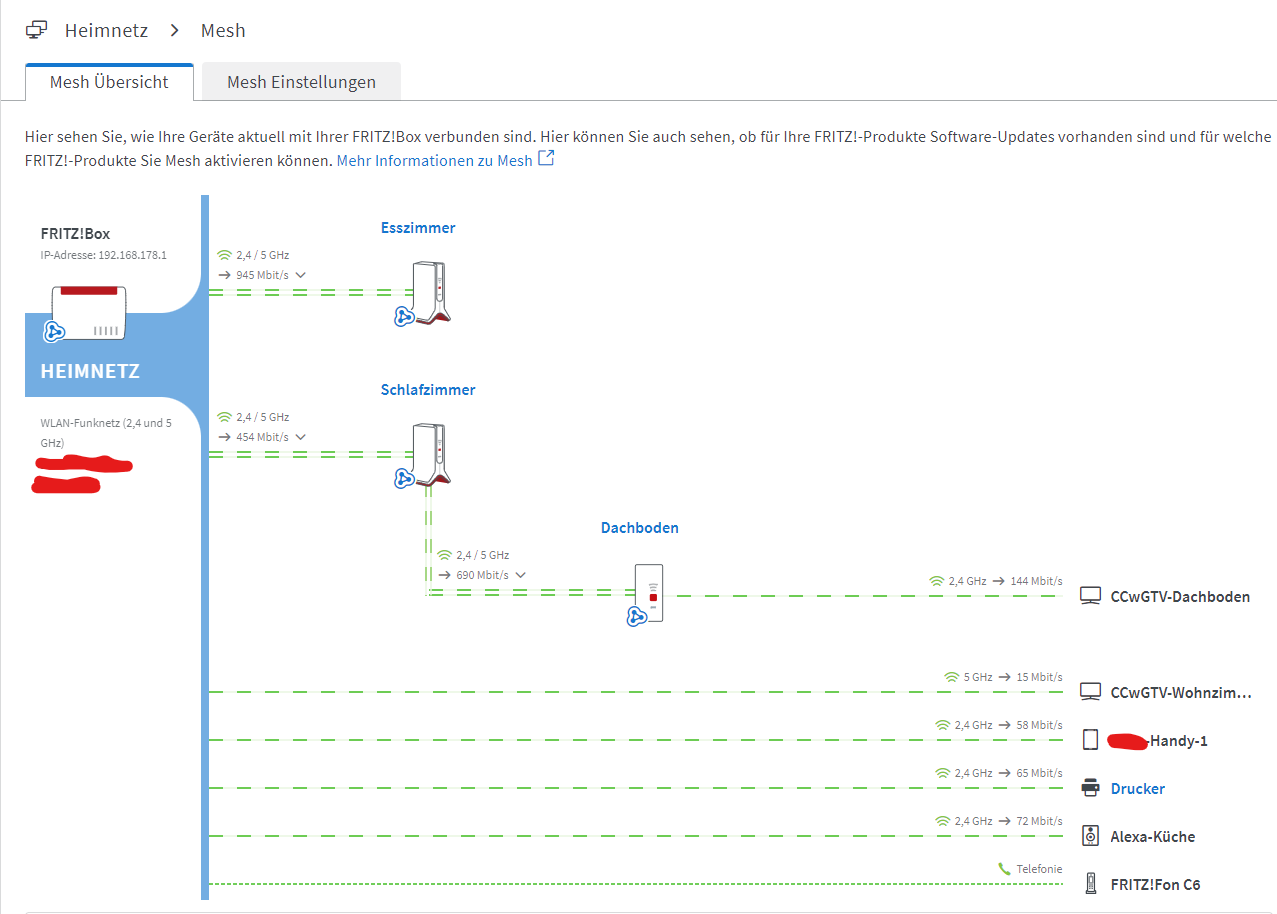Viewport: 1277px width, 914px height.
Task: Click the mesh badge on Esszimmer repeater
Action: pos(404,316)
